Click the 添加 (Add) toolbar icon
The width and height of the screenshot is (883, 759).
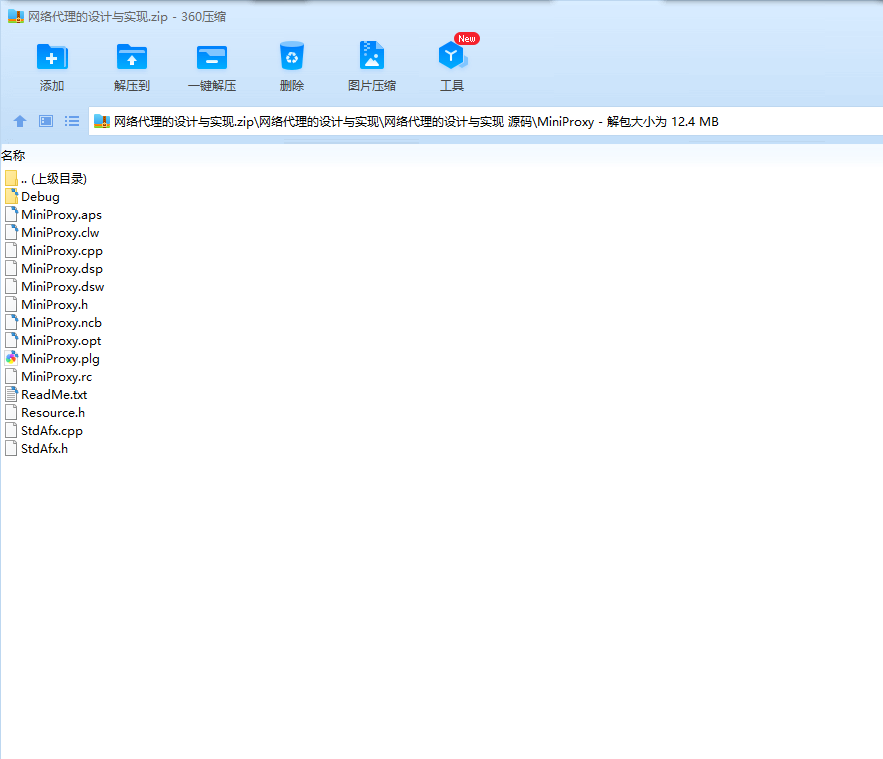pyautogui.click(x=52, y=57)
